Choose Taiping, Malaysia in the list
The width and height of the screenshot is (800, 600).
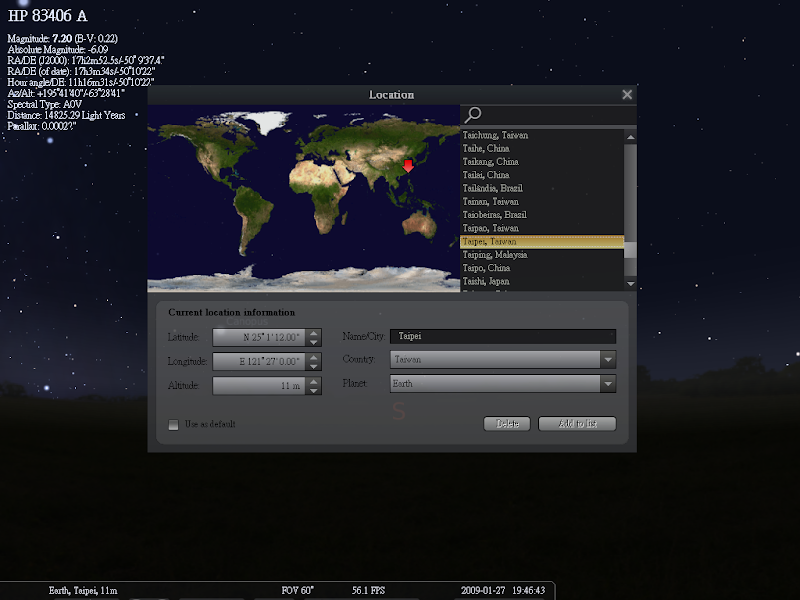coord(495,255)
